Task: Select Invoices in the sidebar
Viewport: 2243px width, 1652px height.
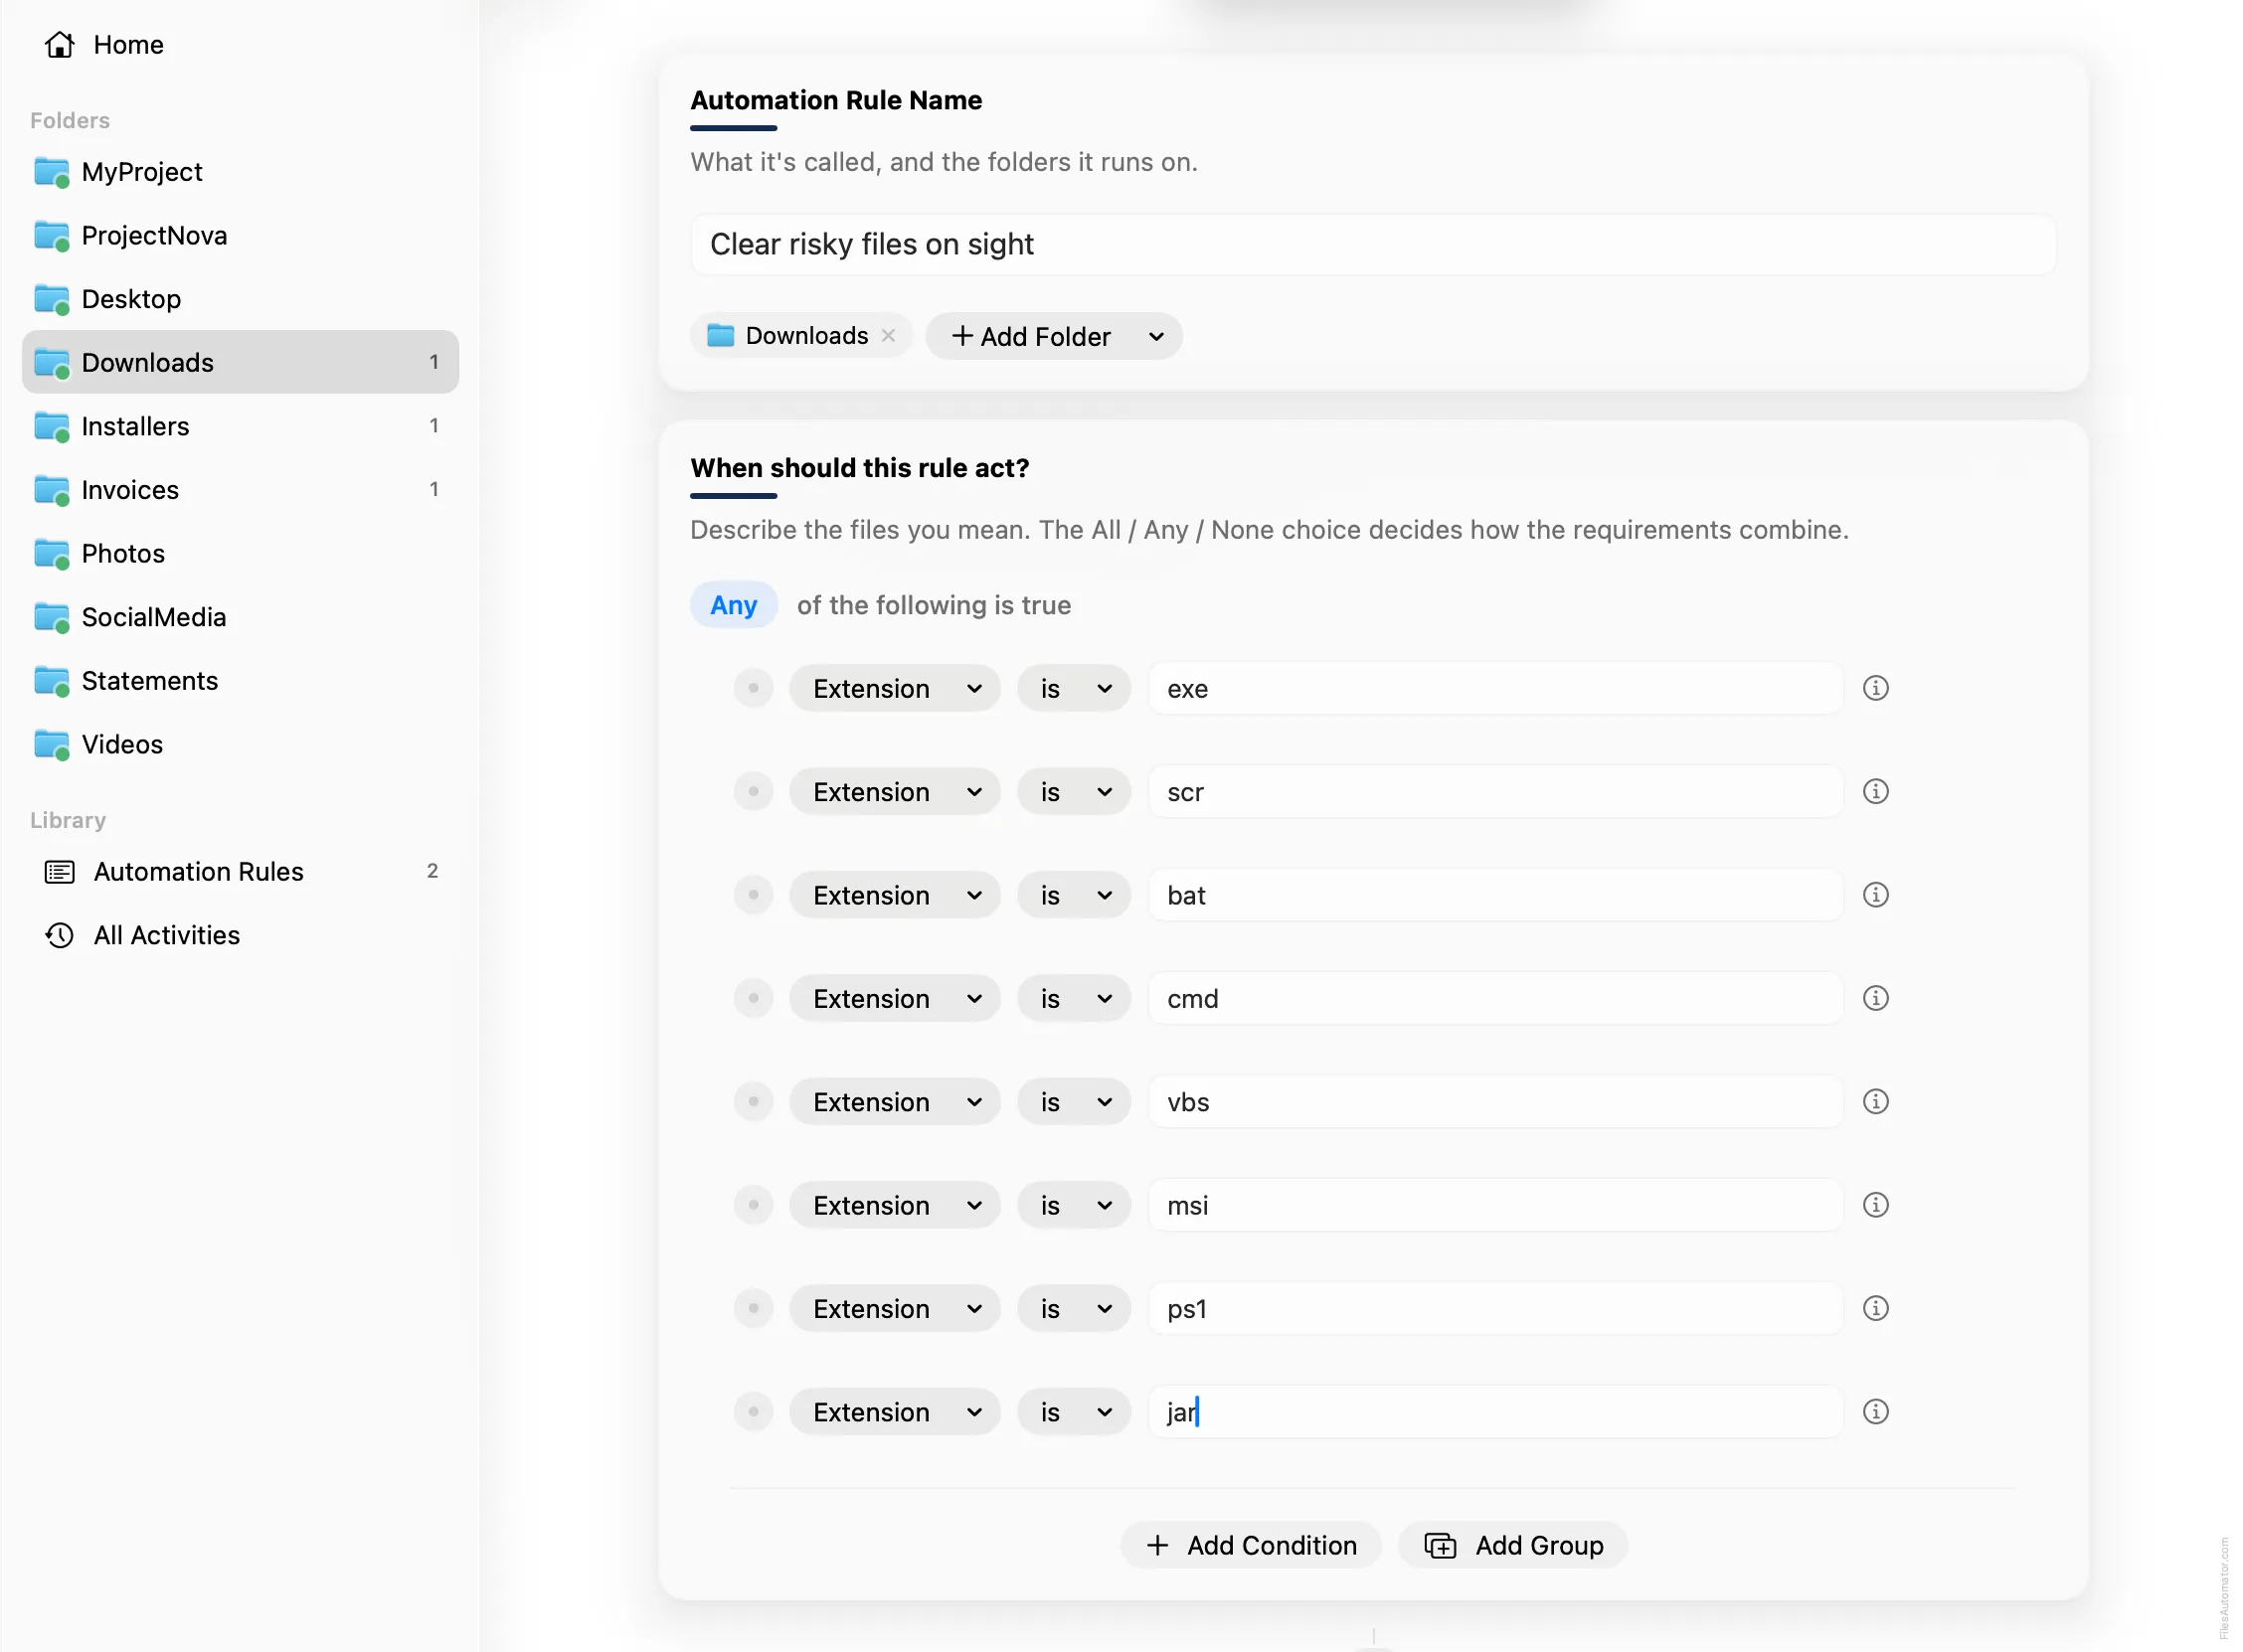Action: [x=240, y=489]
